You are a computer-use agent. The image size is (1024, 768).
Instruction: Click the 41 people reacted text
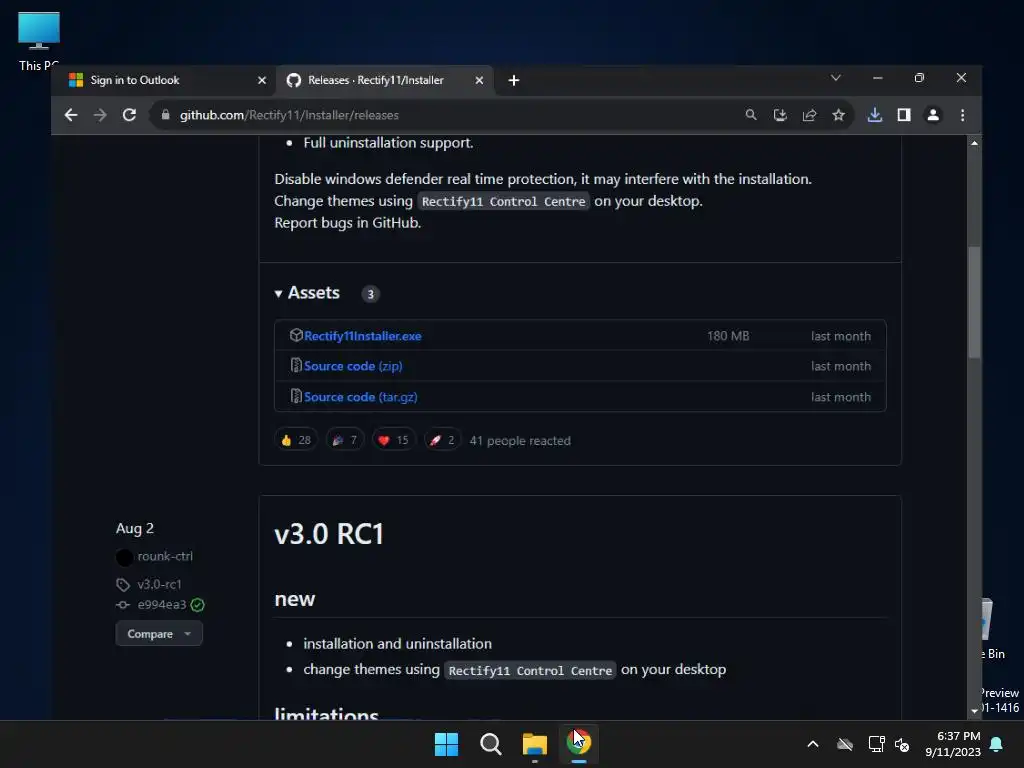[x=520, y=441]
